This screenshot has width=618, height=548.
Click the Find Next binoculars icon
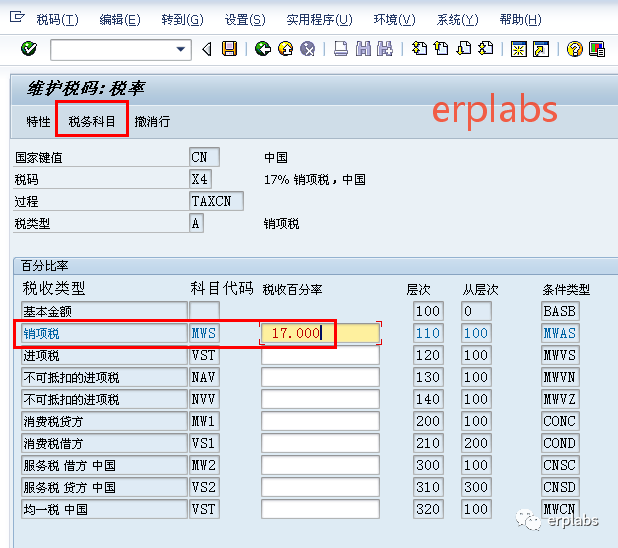click(x=385, y=49)
